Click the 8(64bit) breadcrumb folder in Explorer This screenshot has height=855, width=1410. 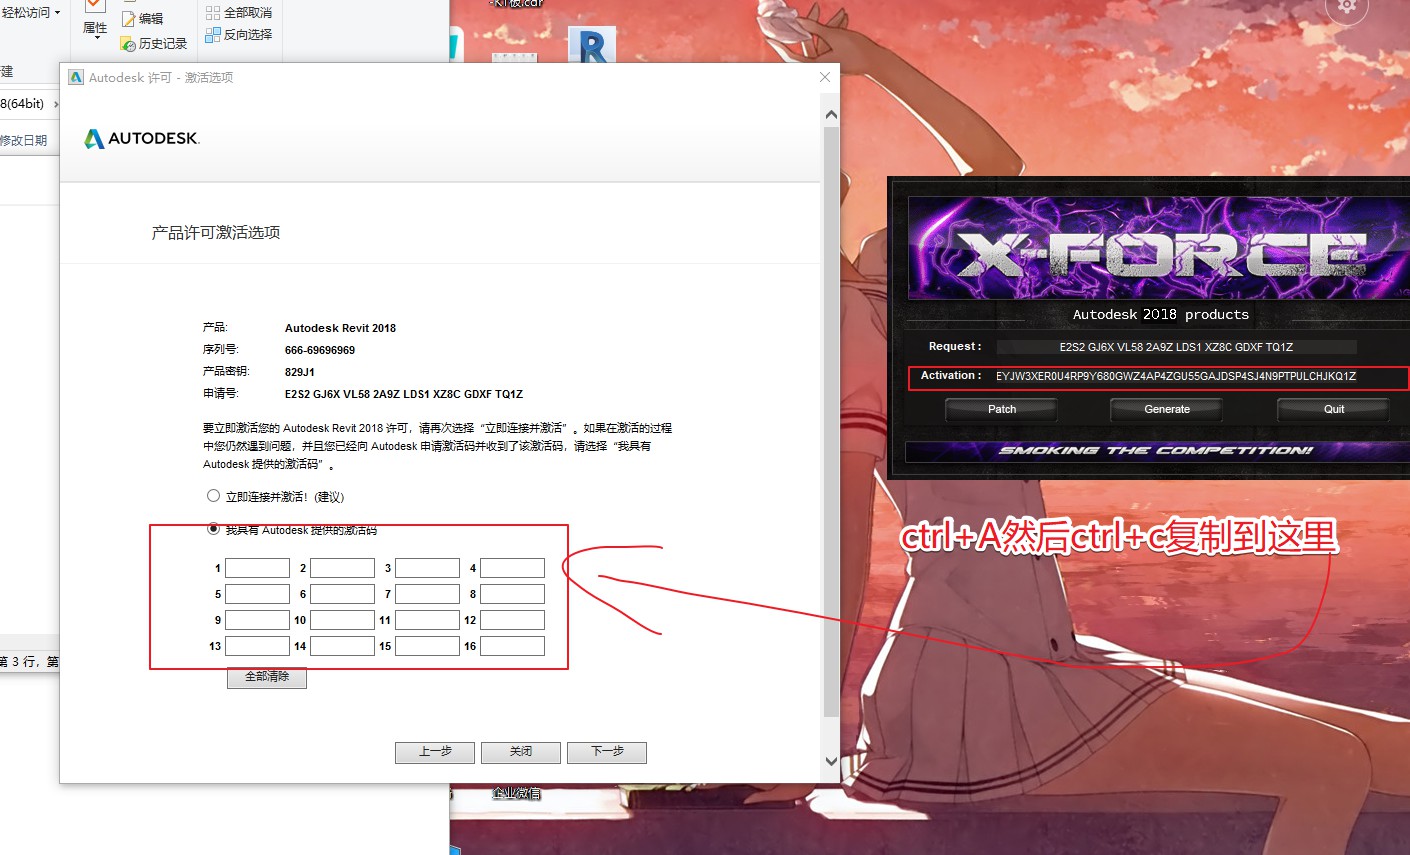click(22, 104)
